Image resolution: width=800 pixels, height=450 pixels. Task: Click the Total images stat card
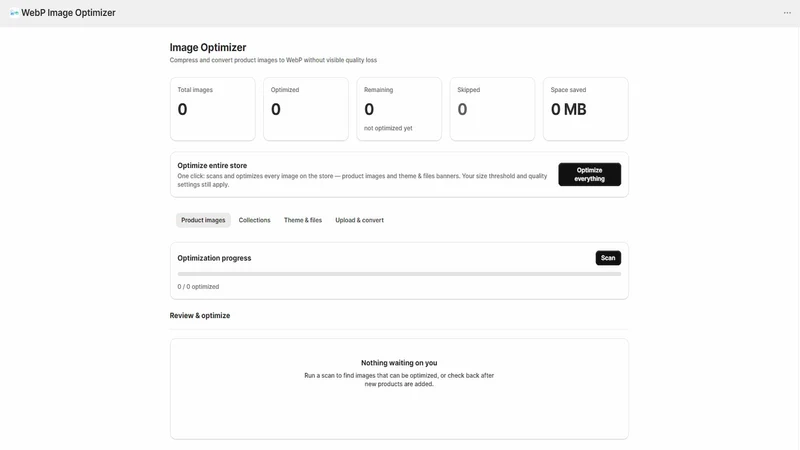(213, 109)
